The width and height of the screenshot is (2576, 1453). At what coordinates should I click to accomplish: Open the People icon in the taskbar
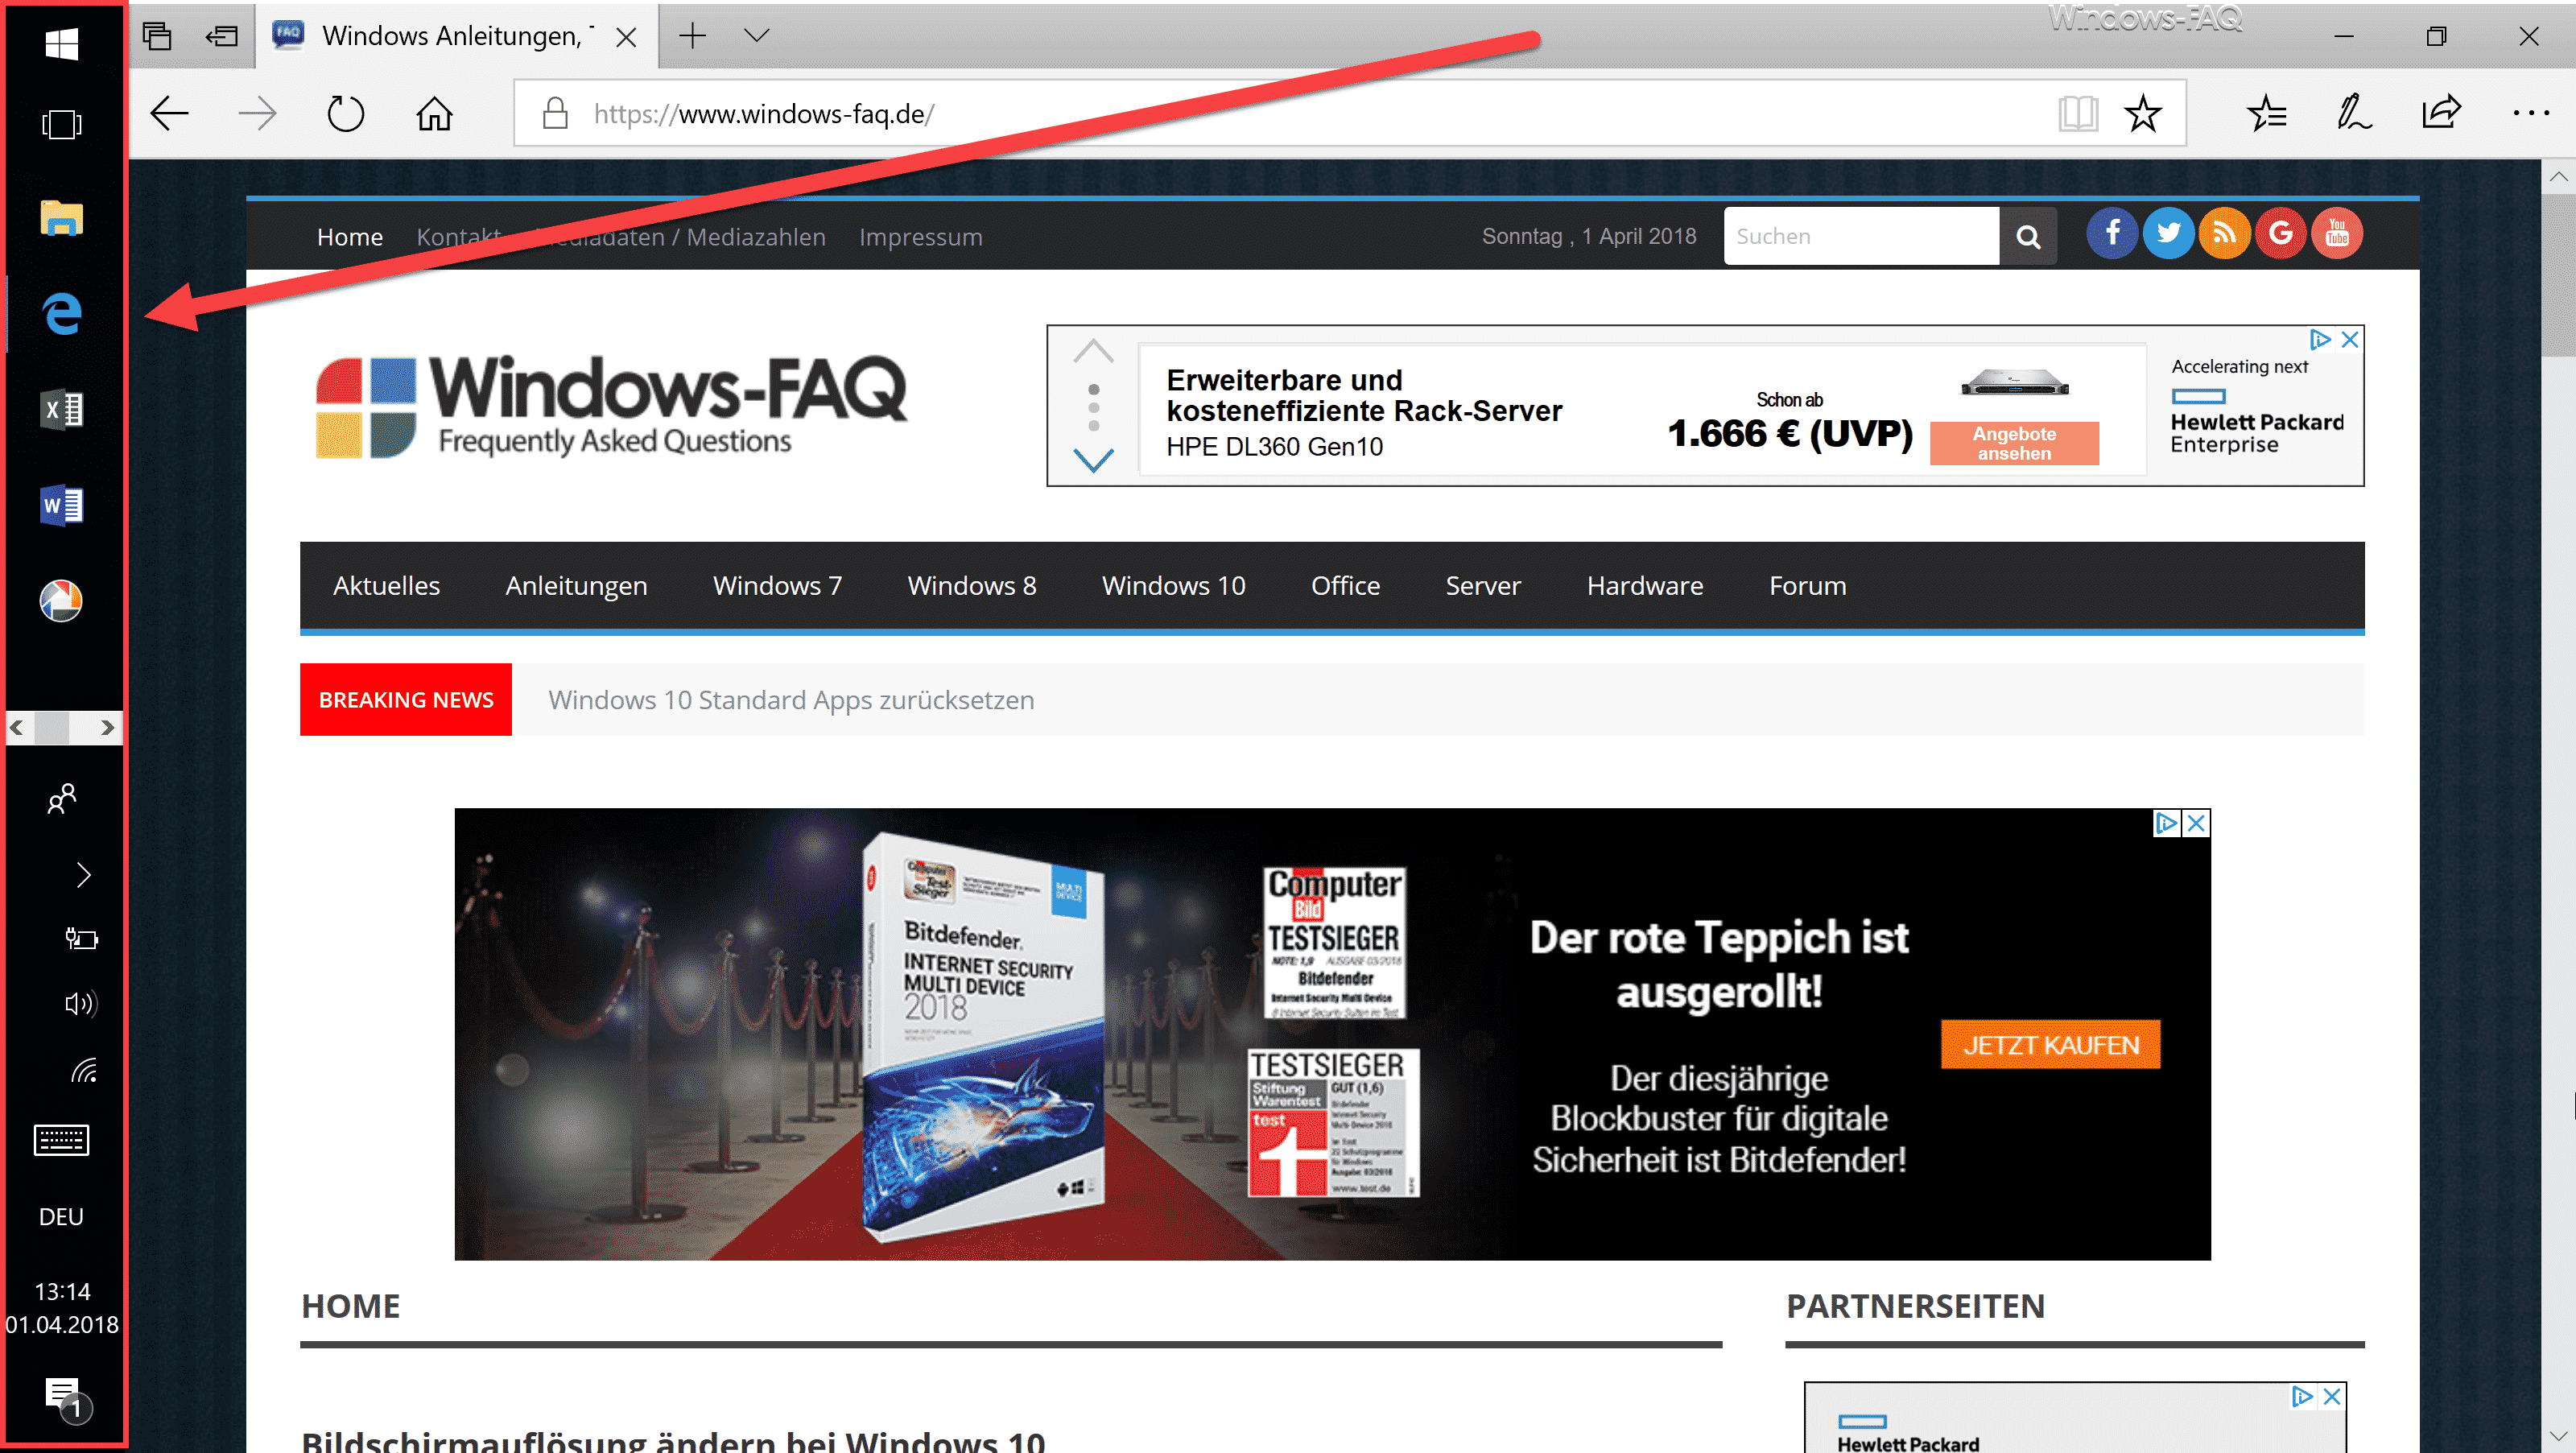click(62, 798)
